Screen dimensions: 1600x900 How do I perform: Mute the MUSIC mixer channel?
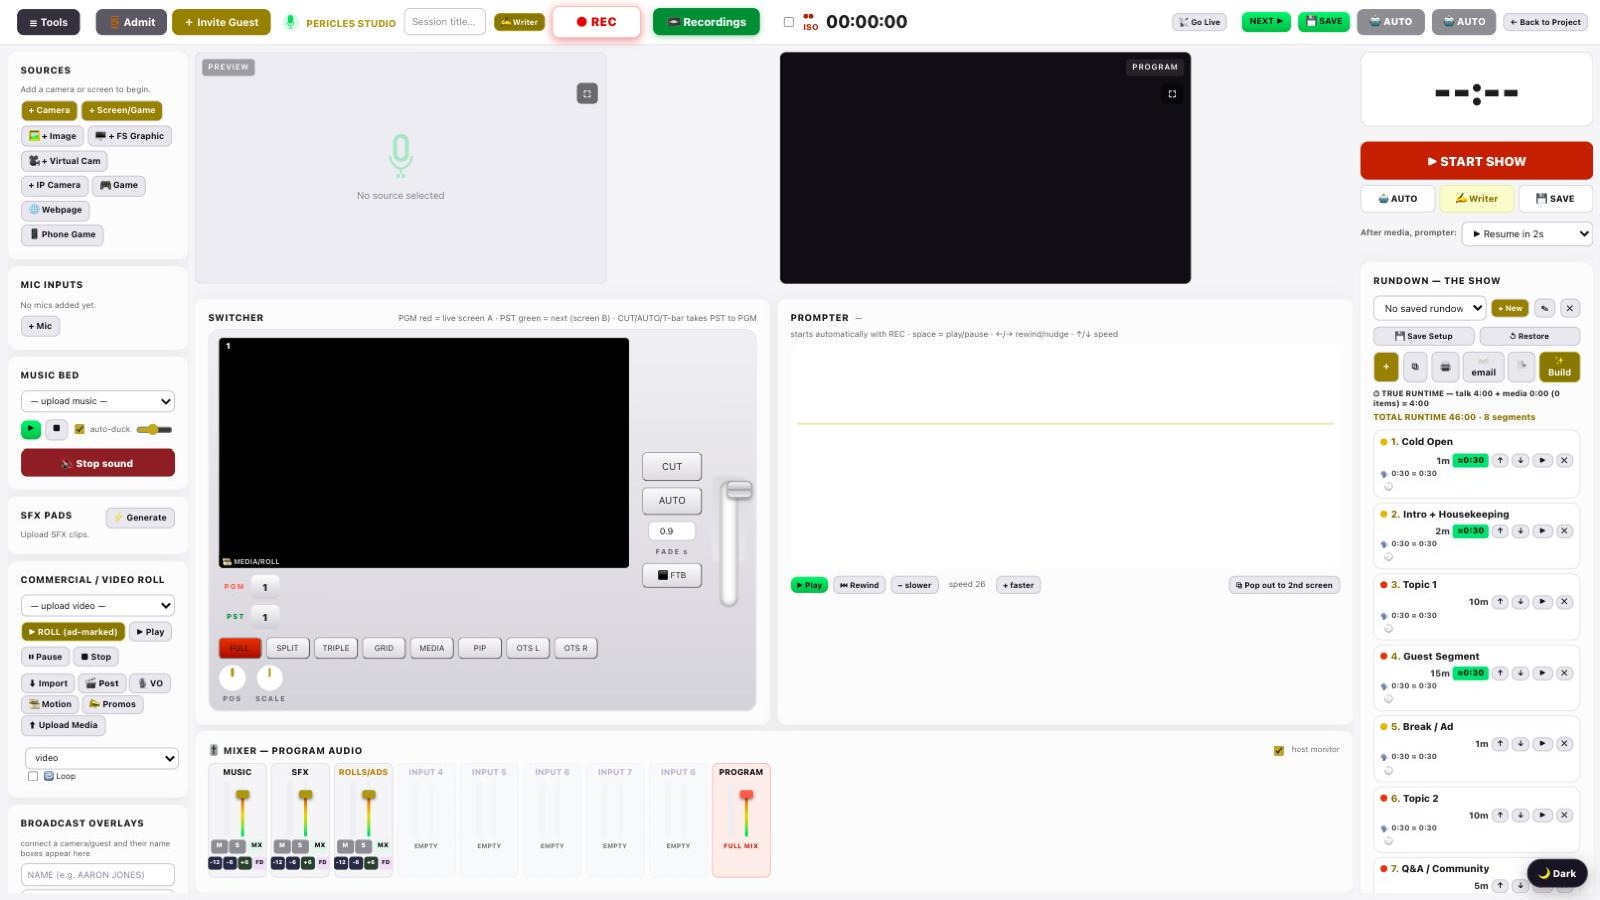pyautogui.click(x=219, y=846)
